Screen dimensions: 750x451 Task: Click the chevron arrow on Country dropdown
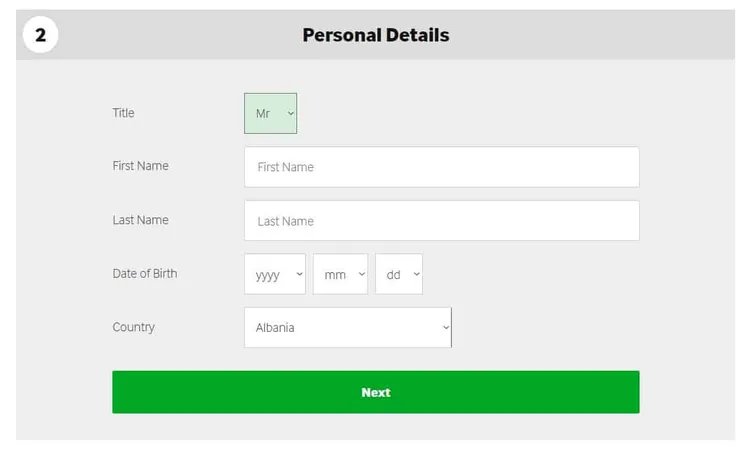point(445,327)
